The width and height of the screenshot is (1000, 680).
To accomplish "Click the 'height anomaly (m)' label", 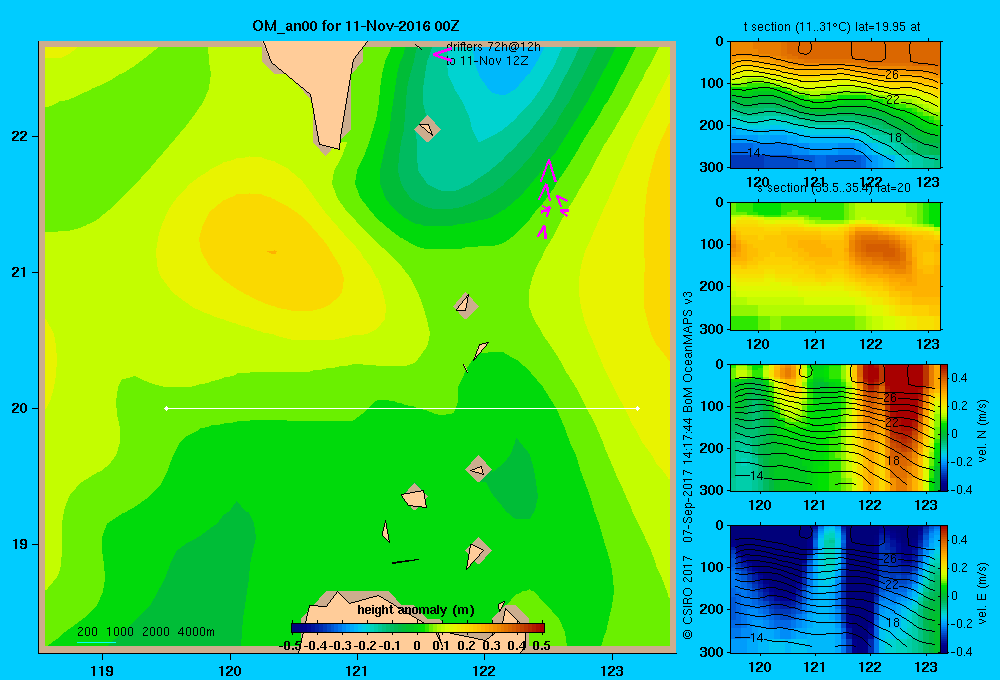I will (x=416, y=610).
